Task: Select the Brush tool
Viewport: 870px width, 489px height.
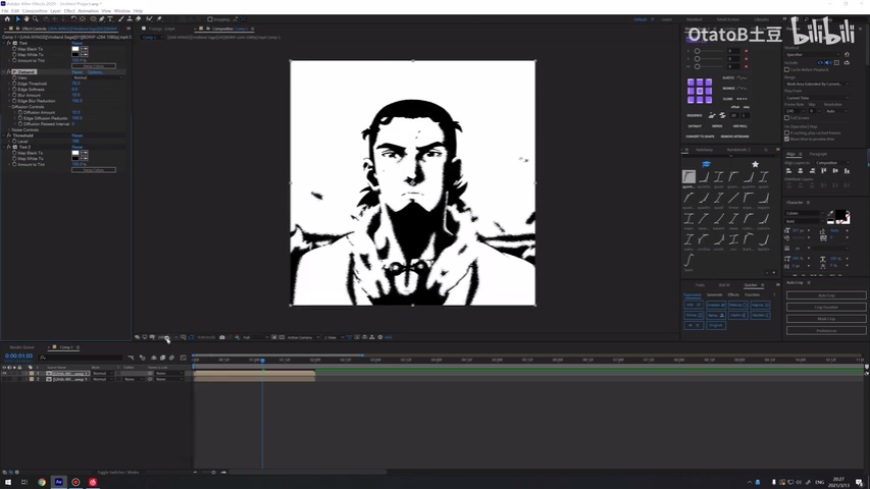Action: (120, 19)
